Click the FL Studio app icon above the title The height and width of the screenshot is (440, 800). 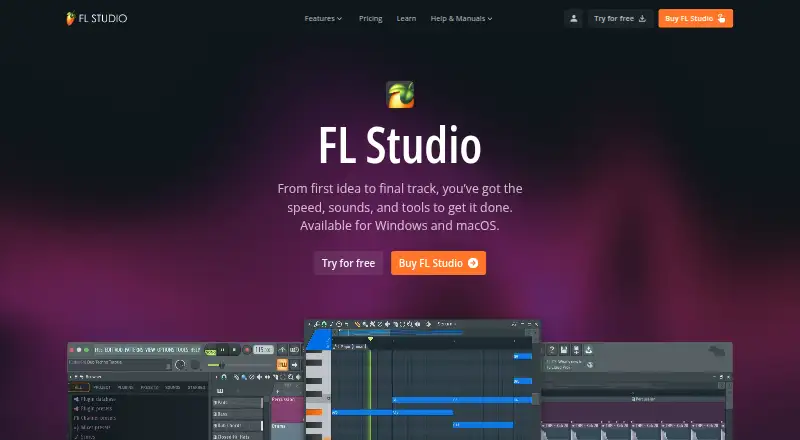coord(400,94)
